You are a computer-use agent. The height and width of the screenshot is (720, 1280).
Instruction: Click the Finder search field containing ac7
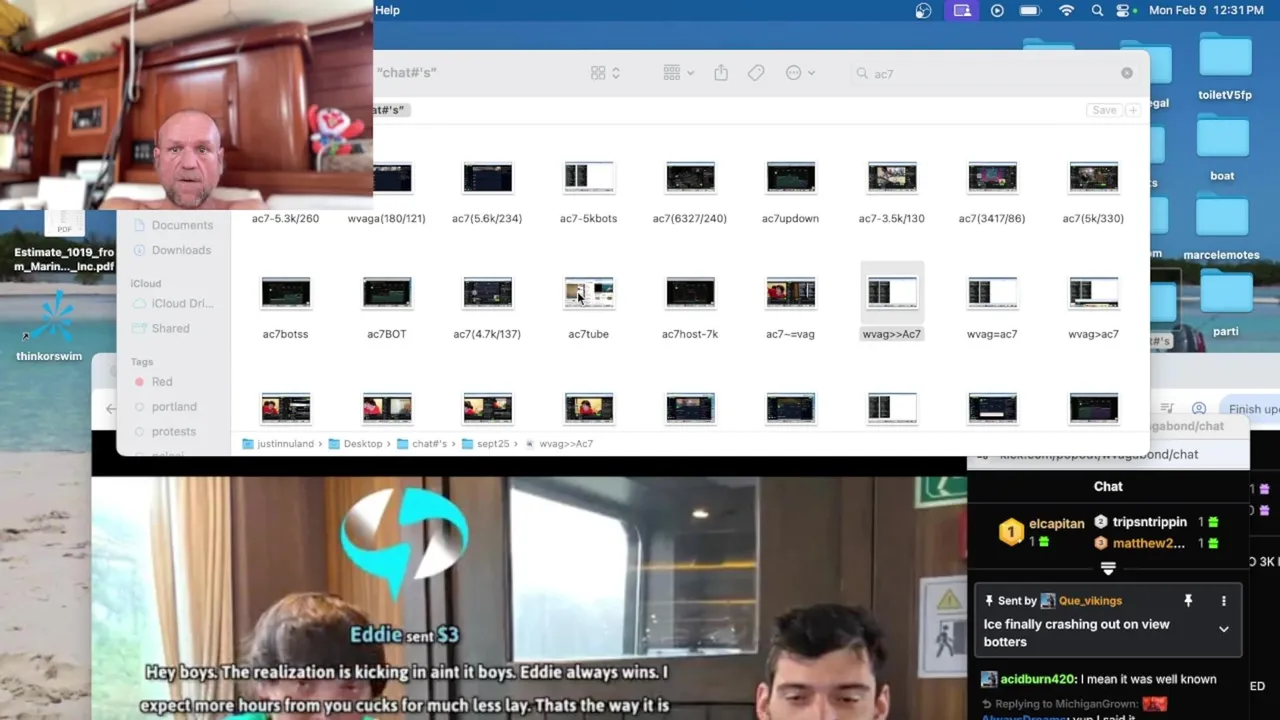tap(994, 73)
